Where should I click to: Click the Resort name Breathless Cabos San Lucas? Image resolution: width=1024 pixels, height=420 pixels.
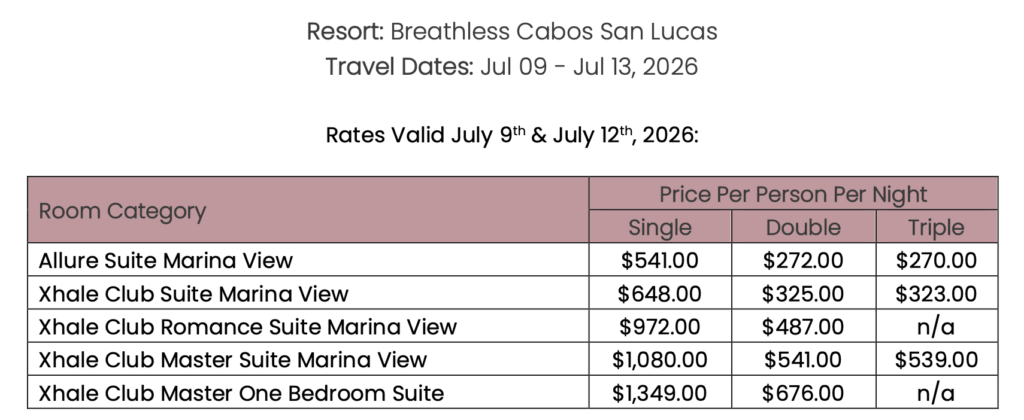553,31
